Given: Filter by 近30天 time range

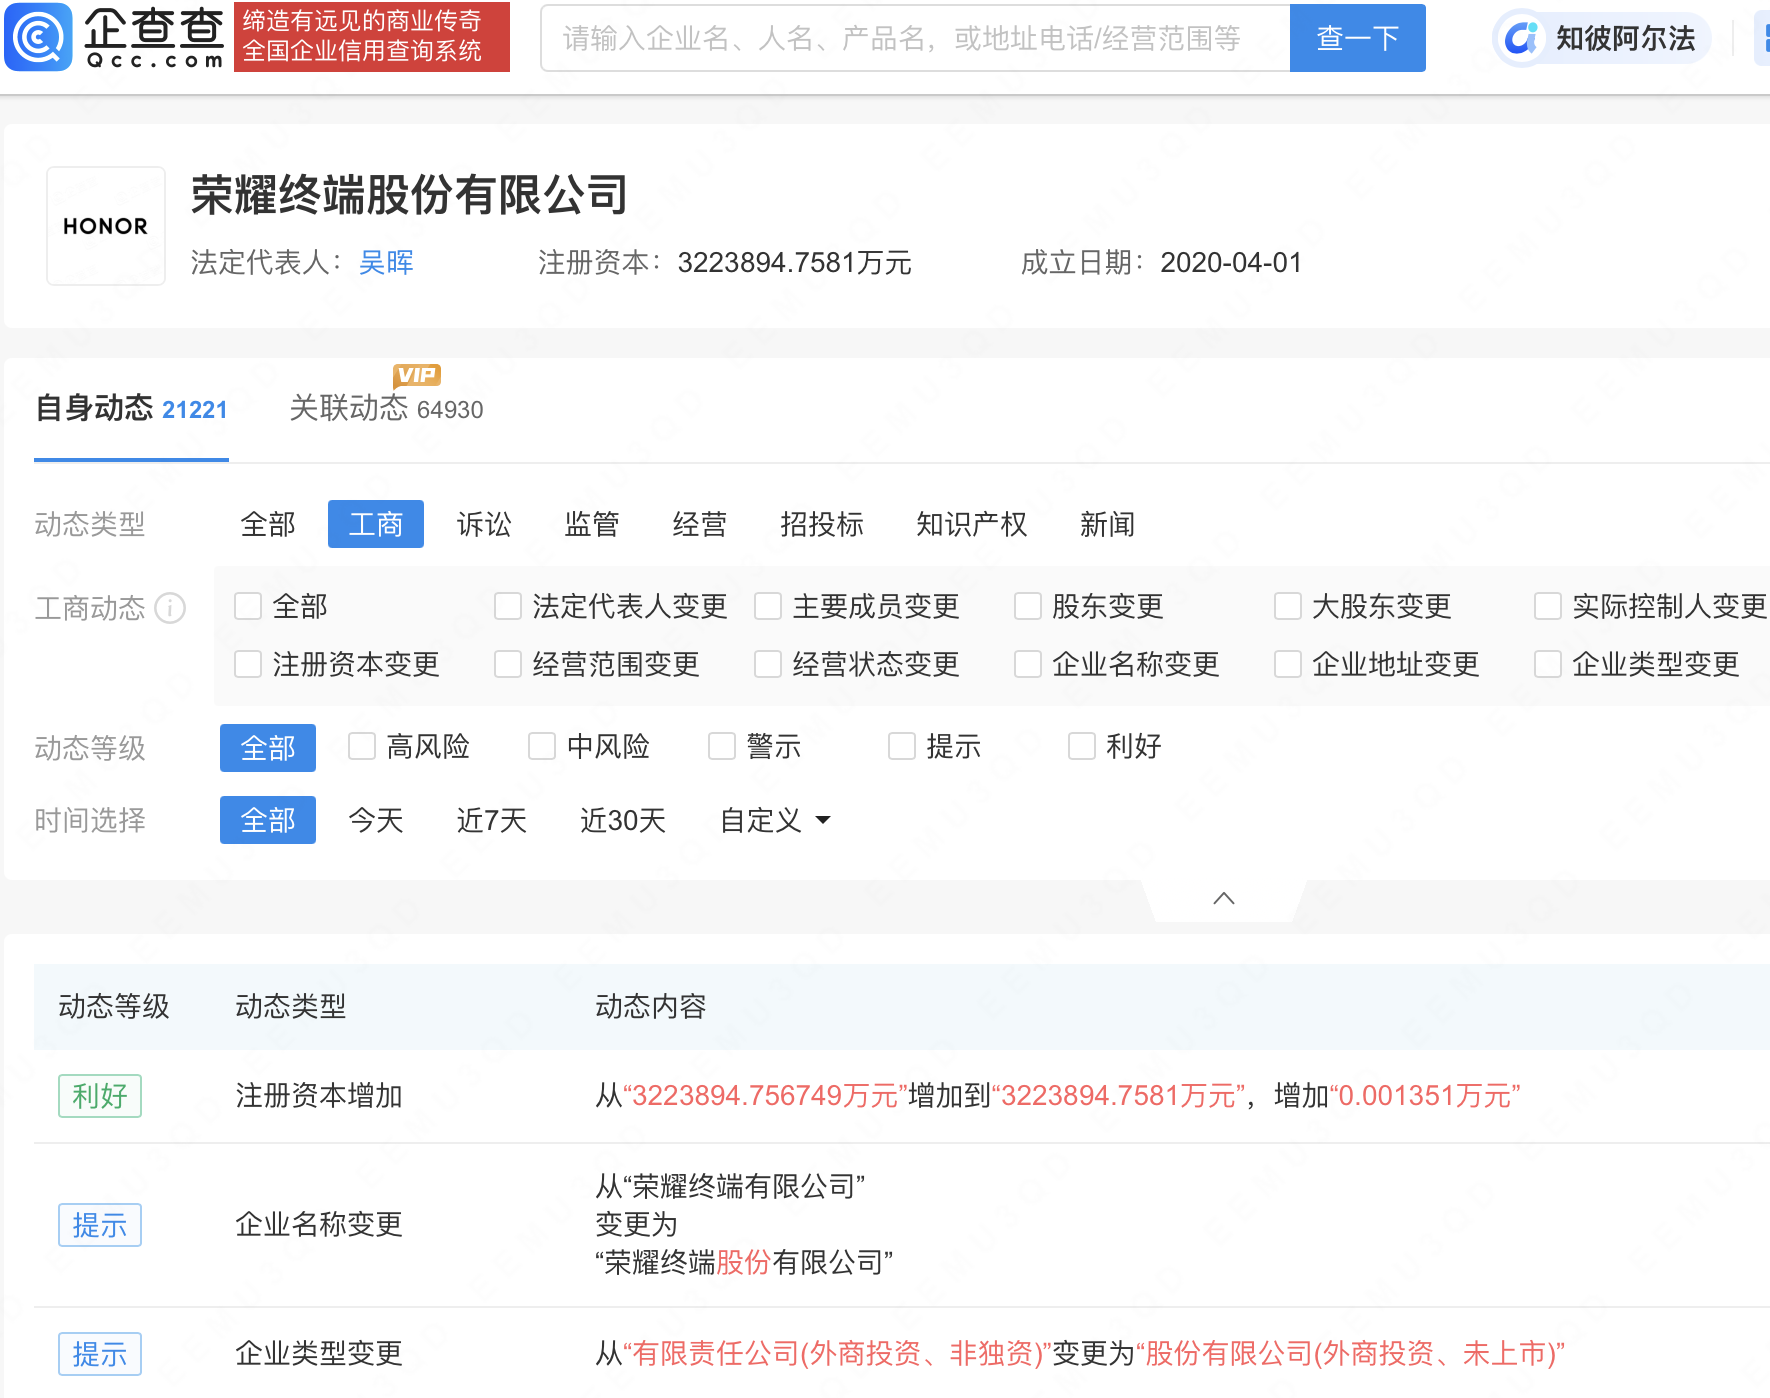Looking at the screenshot, I should (623, 820).
